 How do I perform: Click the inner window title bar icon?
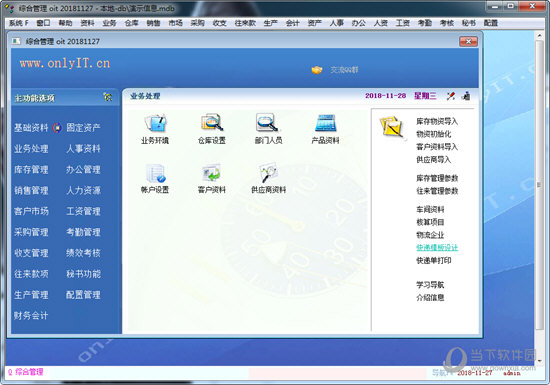(x=16, y=41)
